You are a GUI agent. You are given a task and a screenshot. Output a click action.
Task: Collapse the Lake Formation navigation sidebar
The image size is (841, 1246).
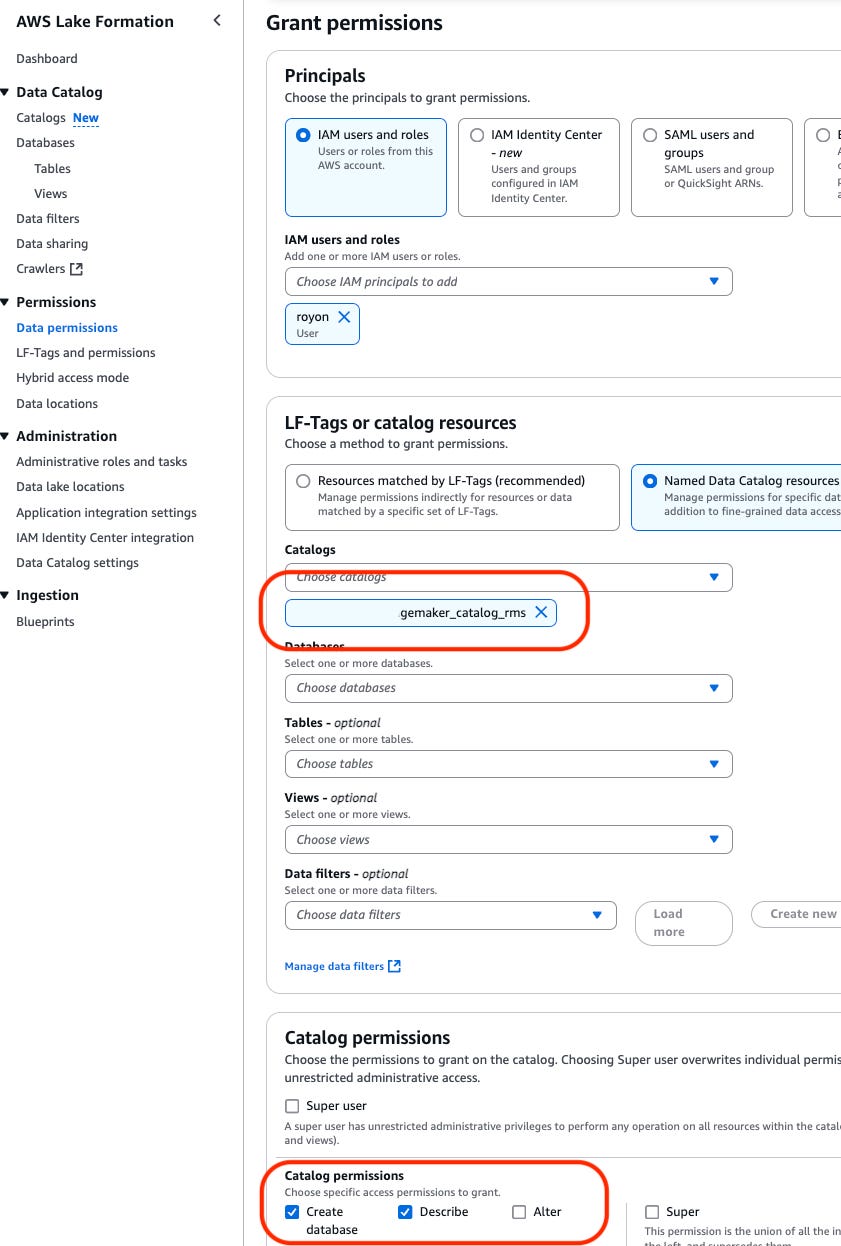point(216,20)
